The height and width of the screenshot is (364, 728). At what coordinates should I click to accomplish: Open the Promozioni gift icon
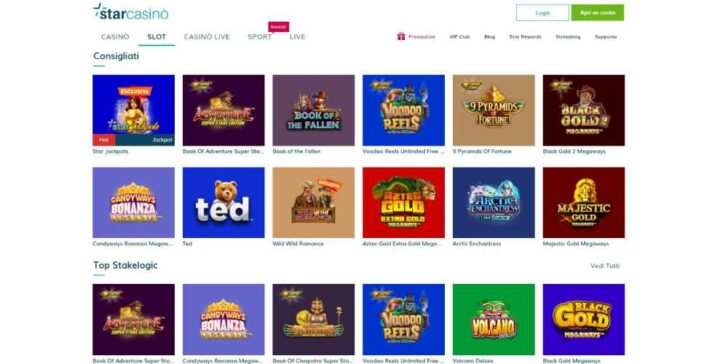(401, 37)
